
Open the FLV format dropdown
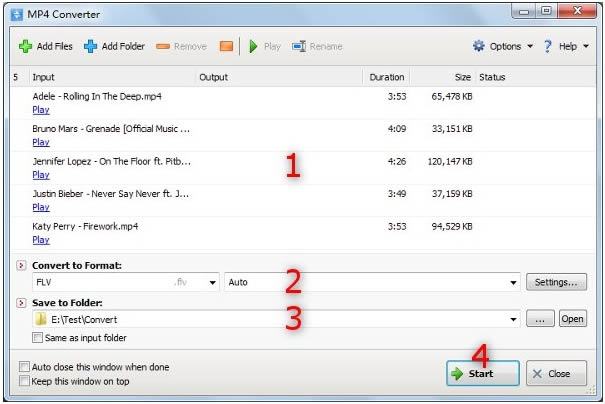pos(212,282)
